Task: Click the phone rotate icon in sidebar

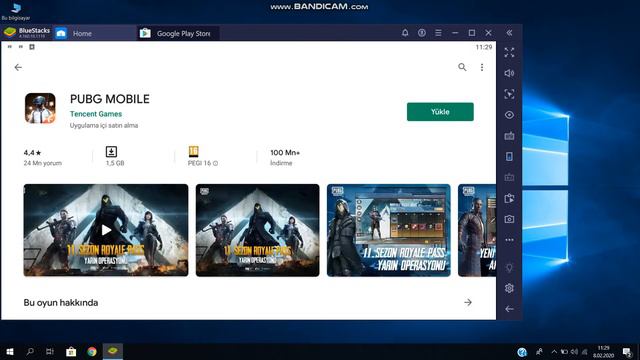Action: [509, 157]
